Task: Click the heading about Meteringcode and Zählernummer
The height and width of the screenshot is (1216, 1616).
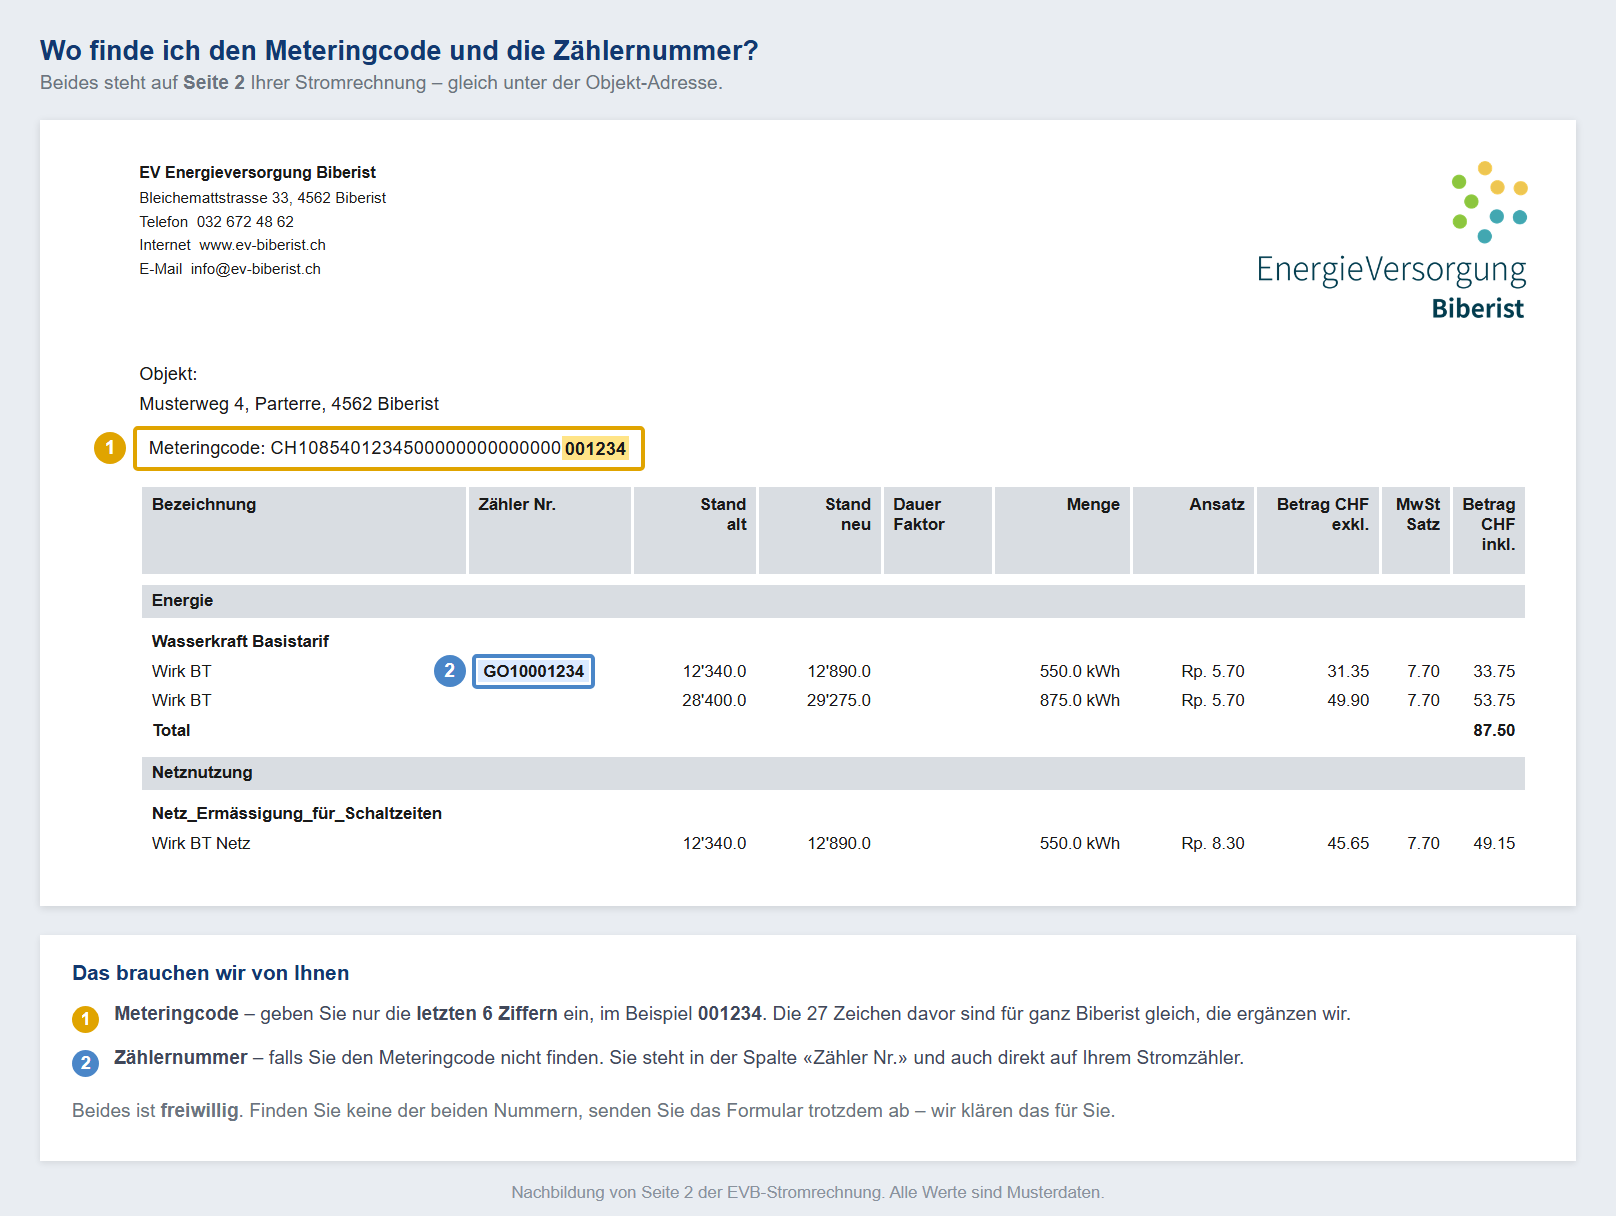Action: click(x=399, y=50)
